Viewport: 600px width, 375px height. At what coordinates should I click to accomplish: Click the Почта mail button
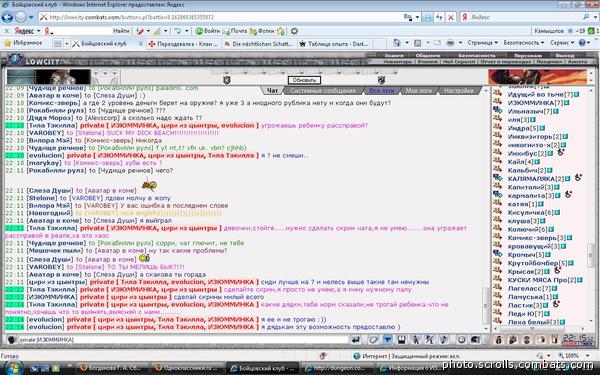click(235, 31)
